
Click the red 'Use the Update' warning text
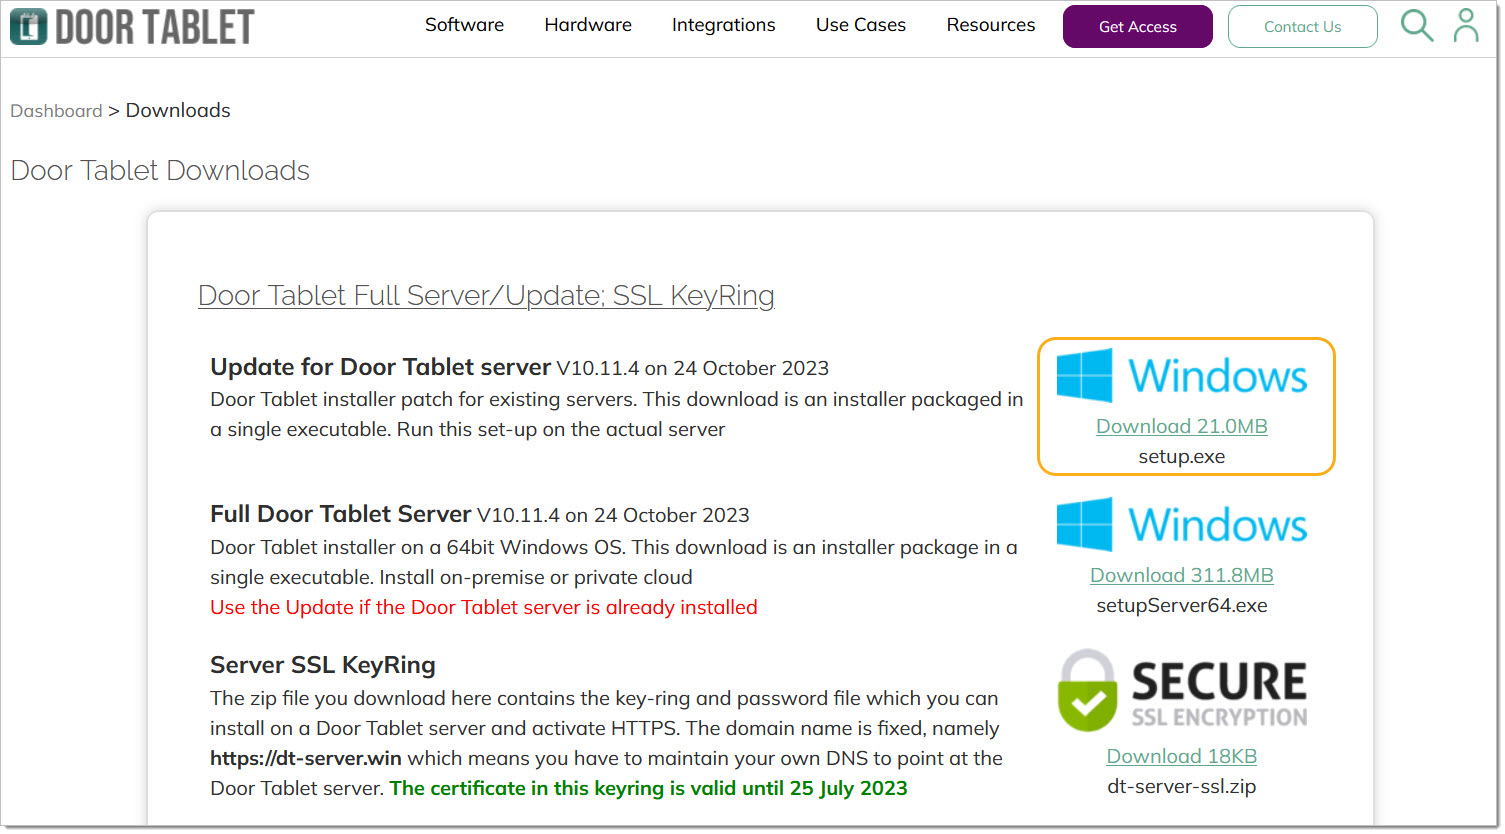(x=484, y=607)
